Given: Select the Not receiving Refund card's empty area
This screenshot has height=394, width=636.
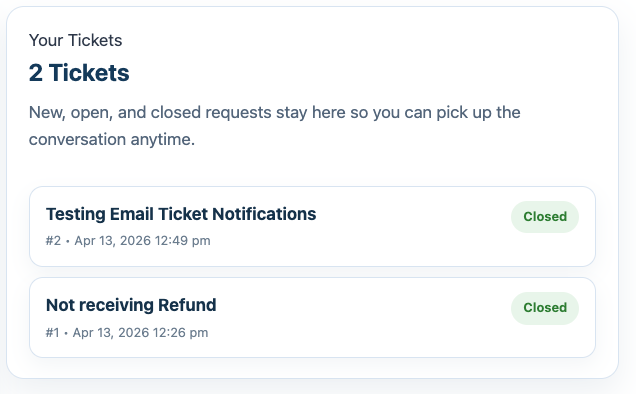Looking at the screenshot, I should coord(365,335).
